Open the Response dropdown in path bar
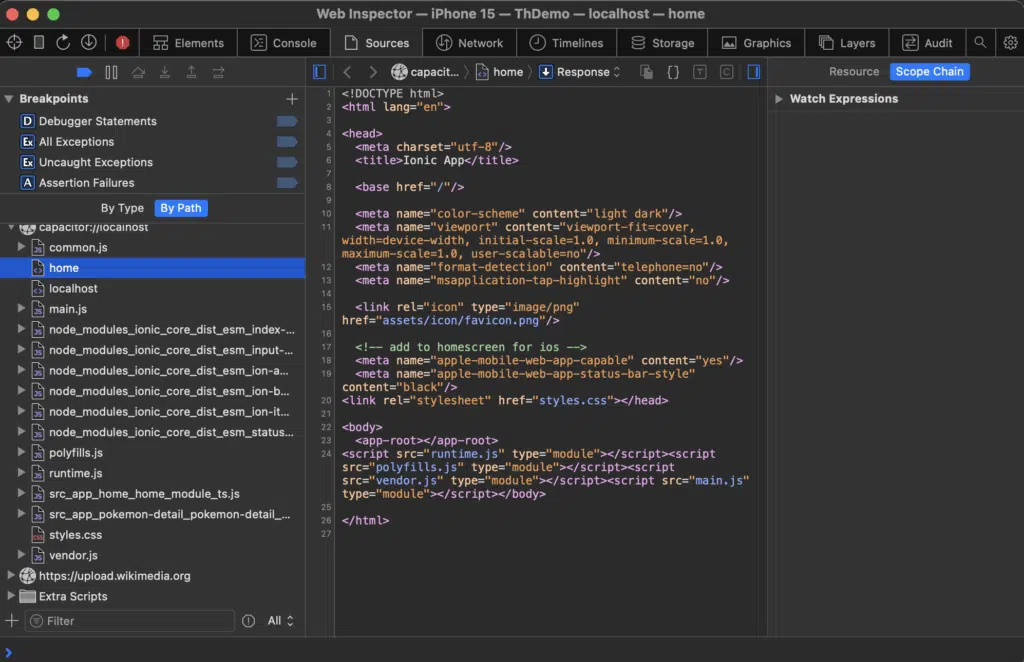Screen dimensions: 1024x662 point(580,72)
